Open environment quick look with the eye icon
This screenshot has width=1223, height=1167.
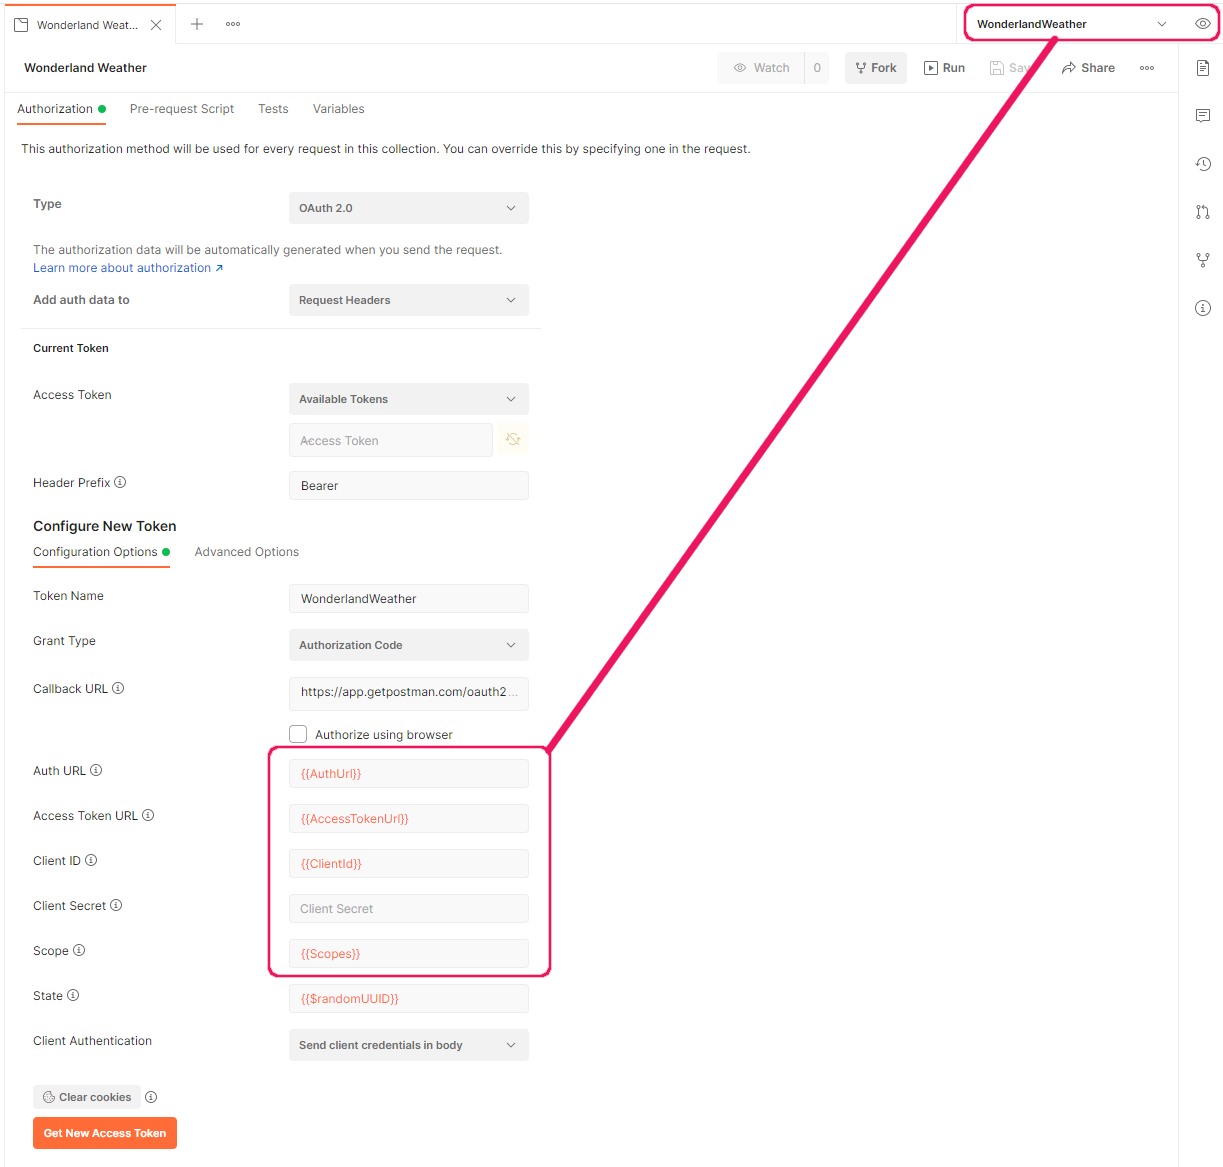click(x=1203, y=22)
